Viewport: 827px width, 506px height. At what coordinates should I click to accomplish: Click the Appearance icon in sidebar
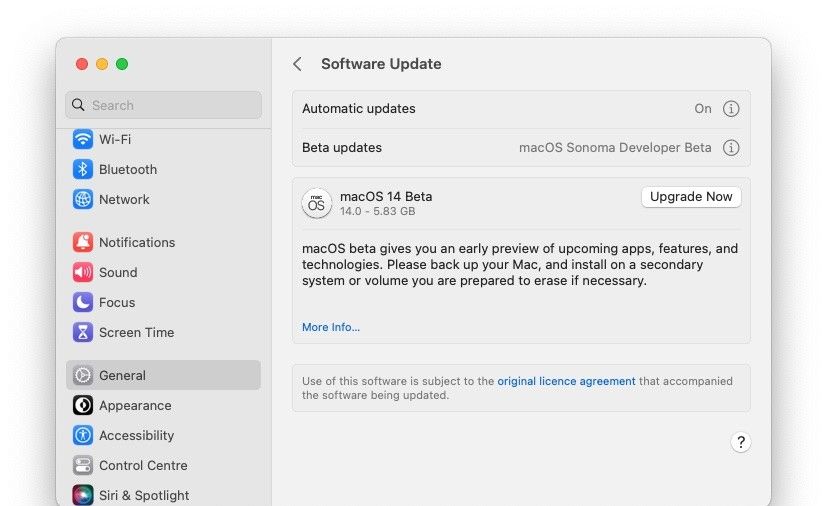83,405
